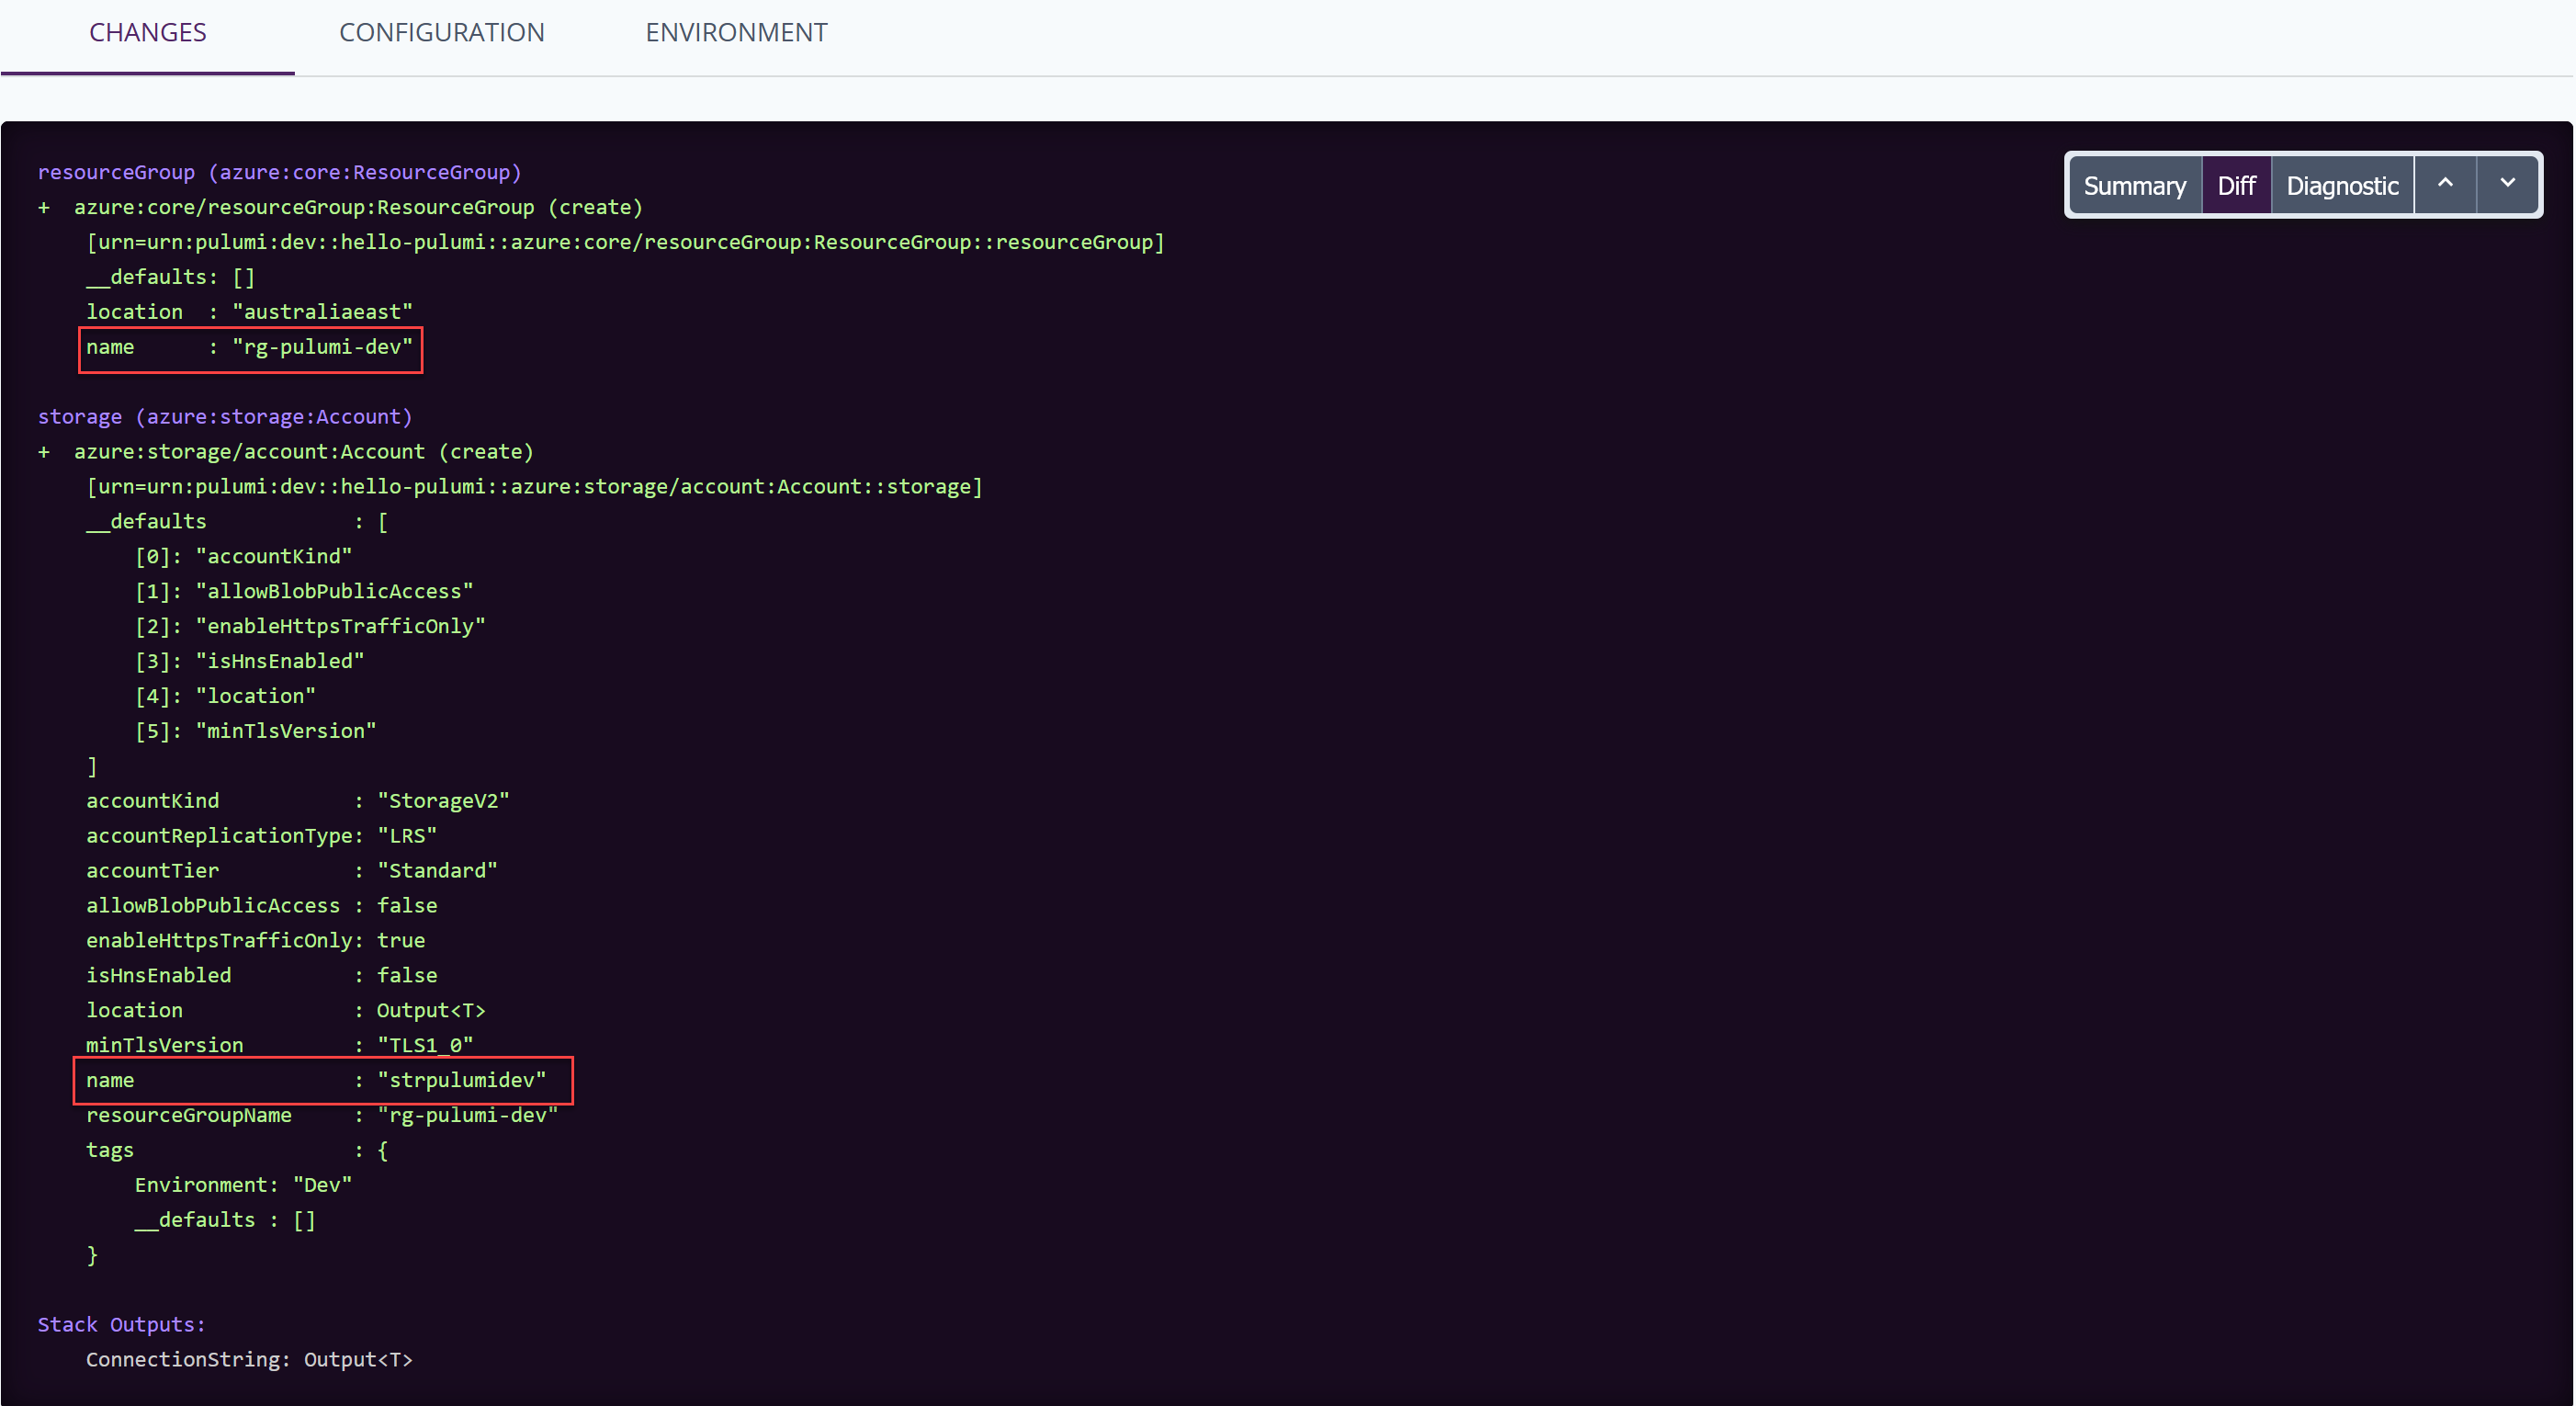Click the Diagnostic view icon
The image size is (2576, 1406).
(2339, 184)
